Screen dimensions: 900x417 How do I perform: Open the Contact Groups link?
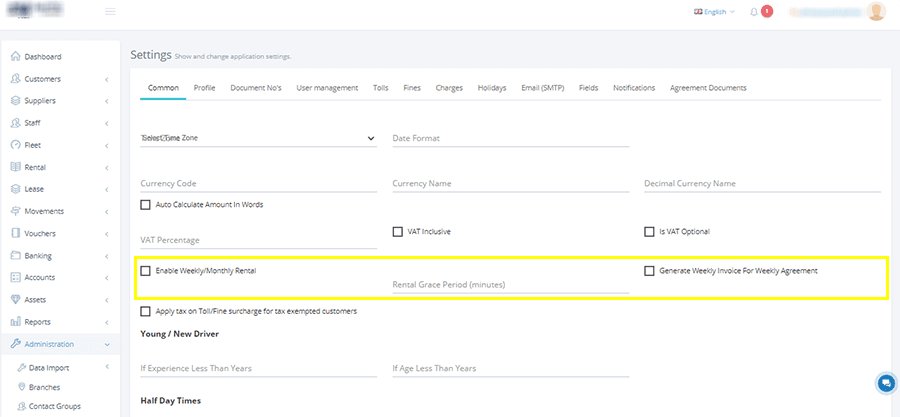(x=55, y=406)
